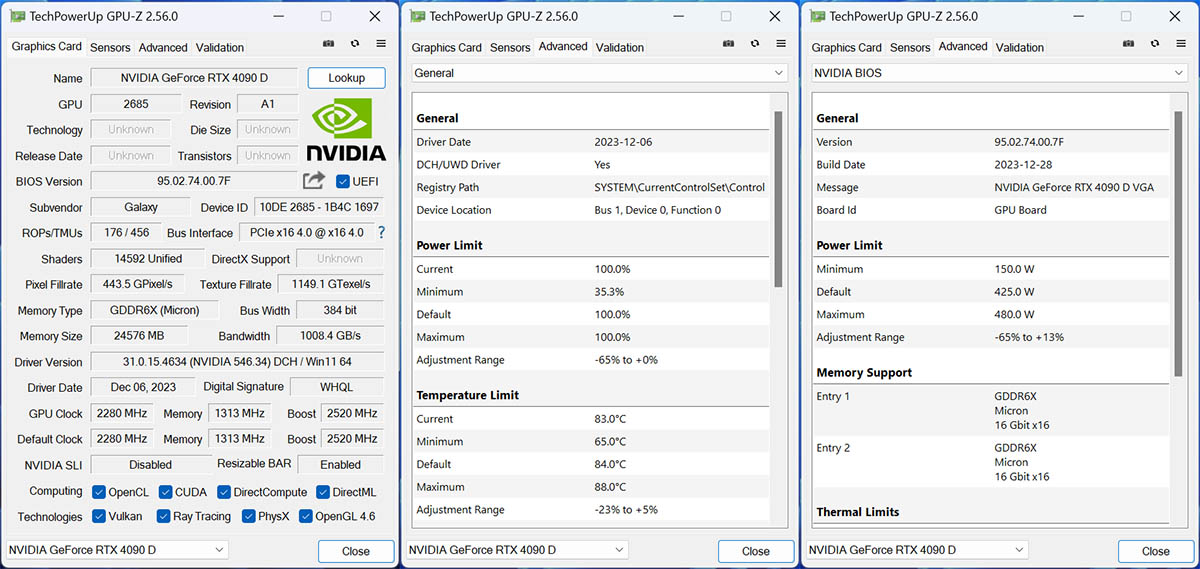Open the hamburger menu in the right window
The image size is (1200, 569).
(x=1181, y=44)
